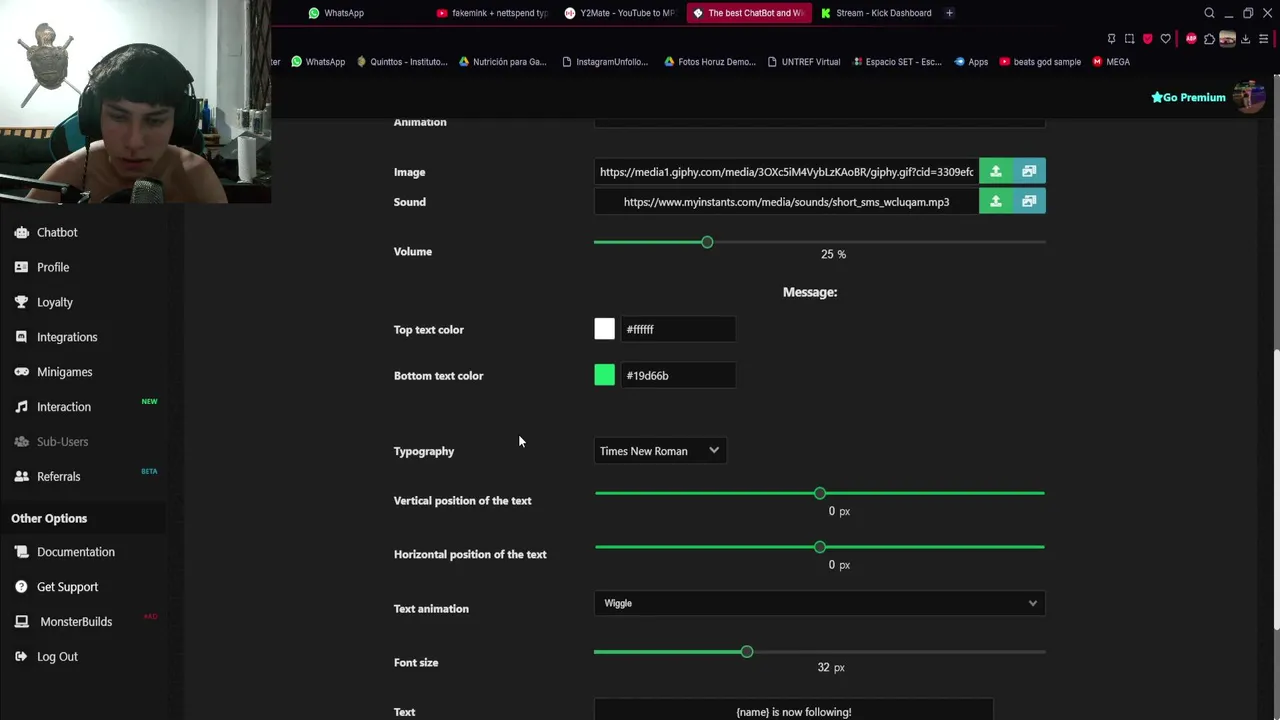Viewport: 1280px width, 720px height.
Task: Click the Go Premium link
Action: click(x=1188, y=97)
